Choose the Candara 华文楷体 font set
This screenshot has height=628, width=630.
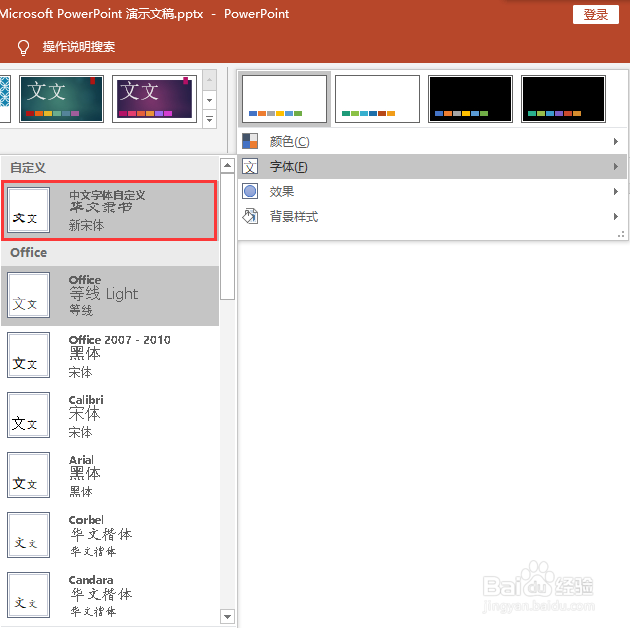click(x=110, y=595)
